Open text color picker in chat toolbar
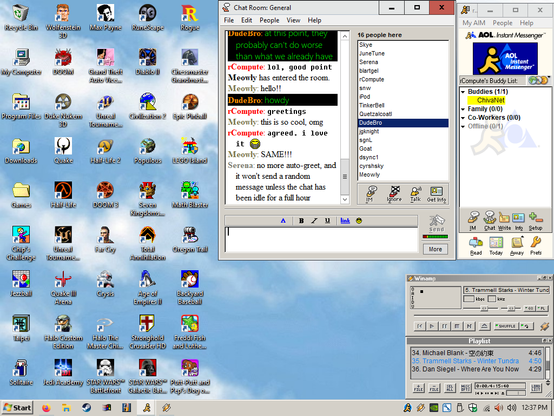The image size is (554, 416). pos(283,221)
